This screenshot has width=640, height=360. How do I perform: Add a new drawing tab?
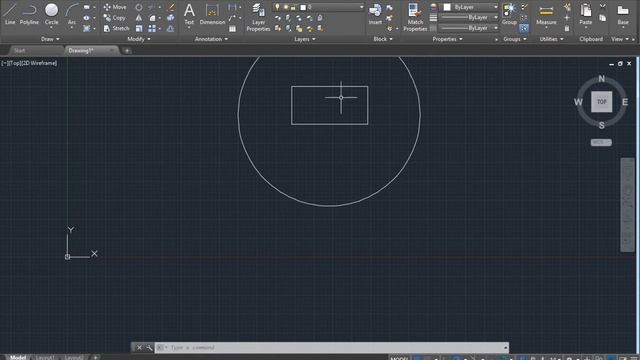(127, 51)
